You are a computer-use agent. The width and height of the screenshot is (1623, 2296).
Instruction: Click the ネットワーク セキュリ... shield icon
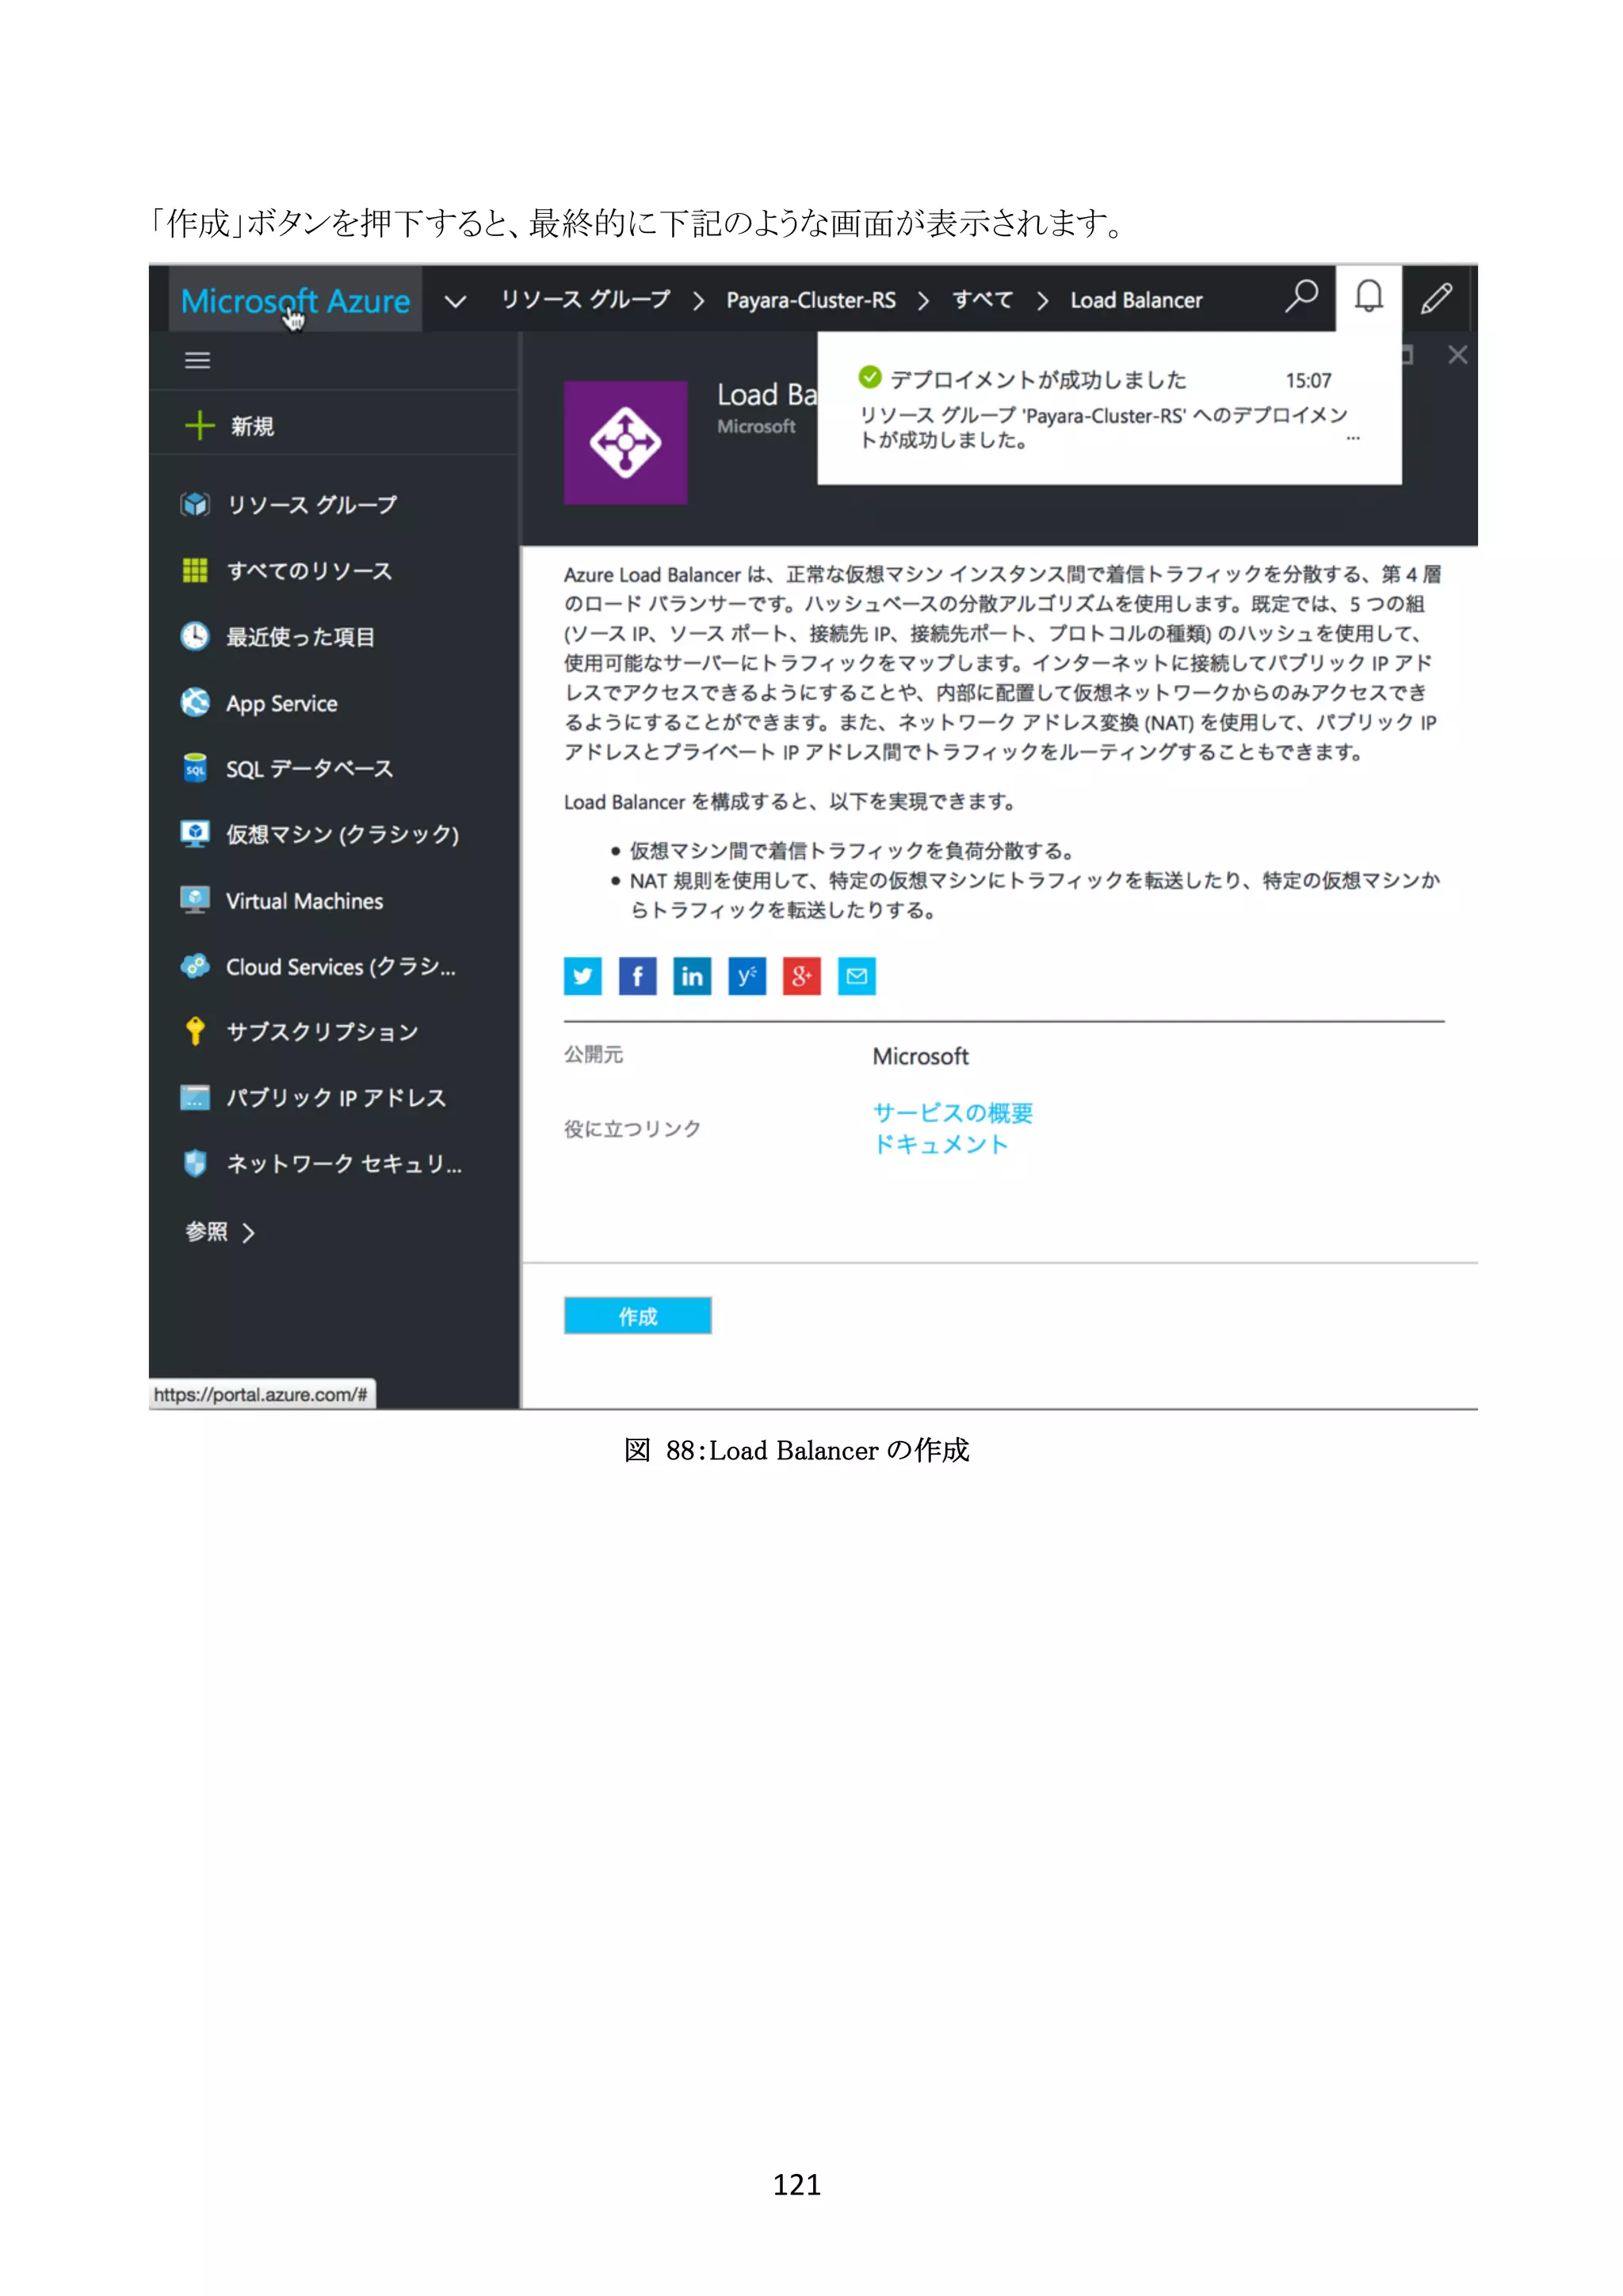click(x=195, y=1163)
